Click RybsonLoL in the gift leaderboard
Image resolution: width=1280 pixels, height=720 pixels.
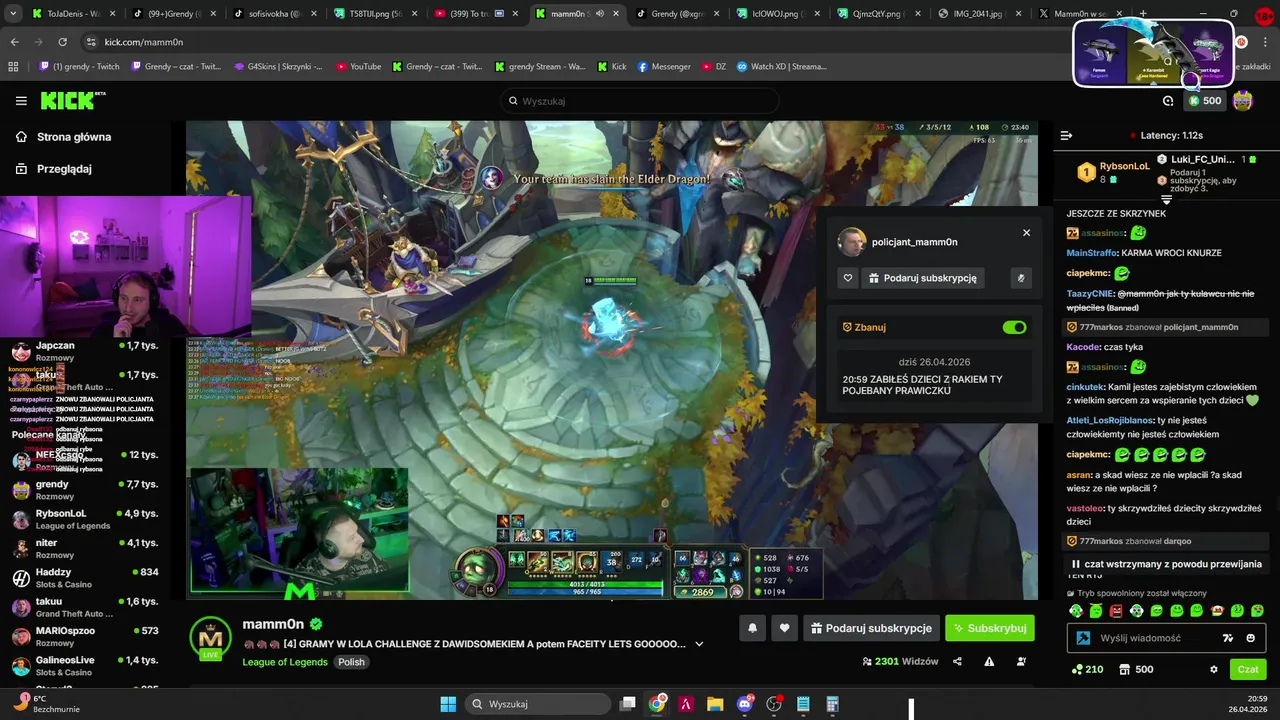pos(1124,167)
